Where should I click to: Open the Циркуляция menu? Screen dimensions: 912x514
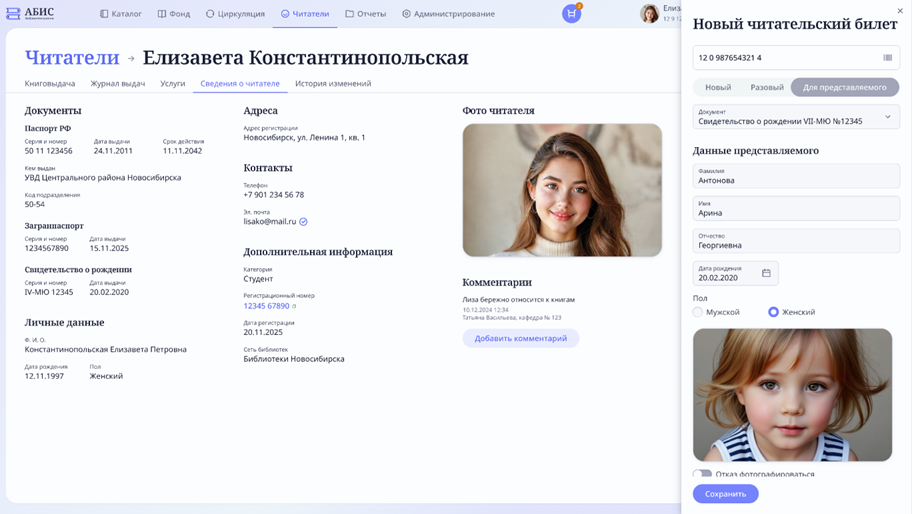pyautogui.click(x=236, y=14)
